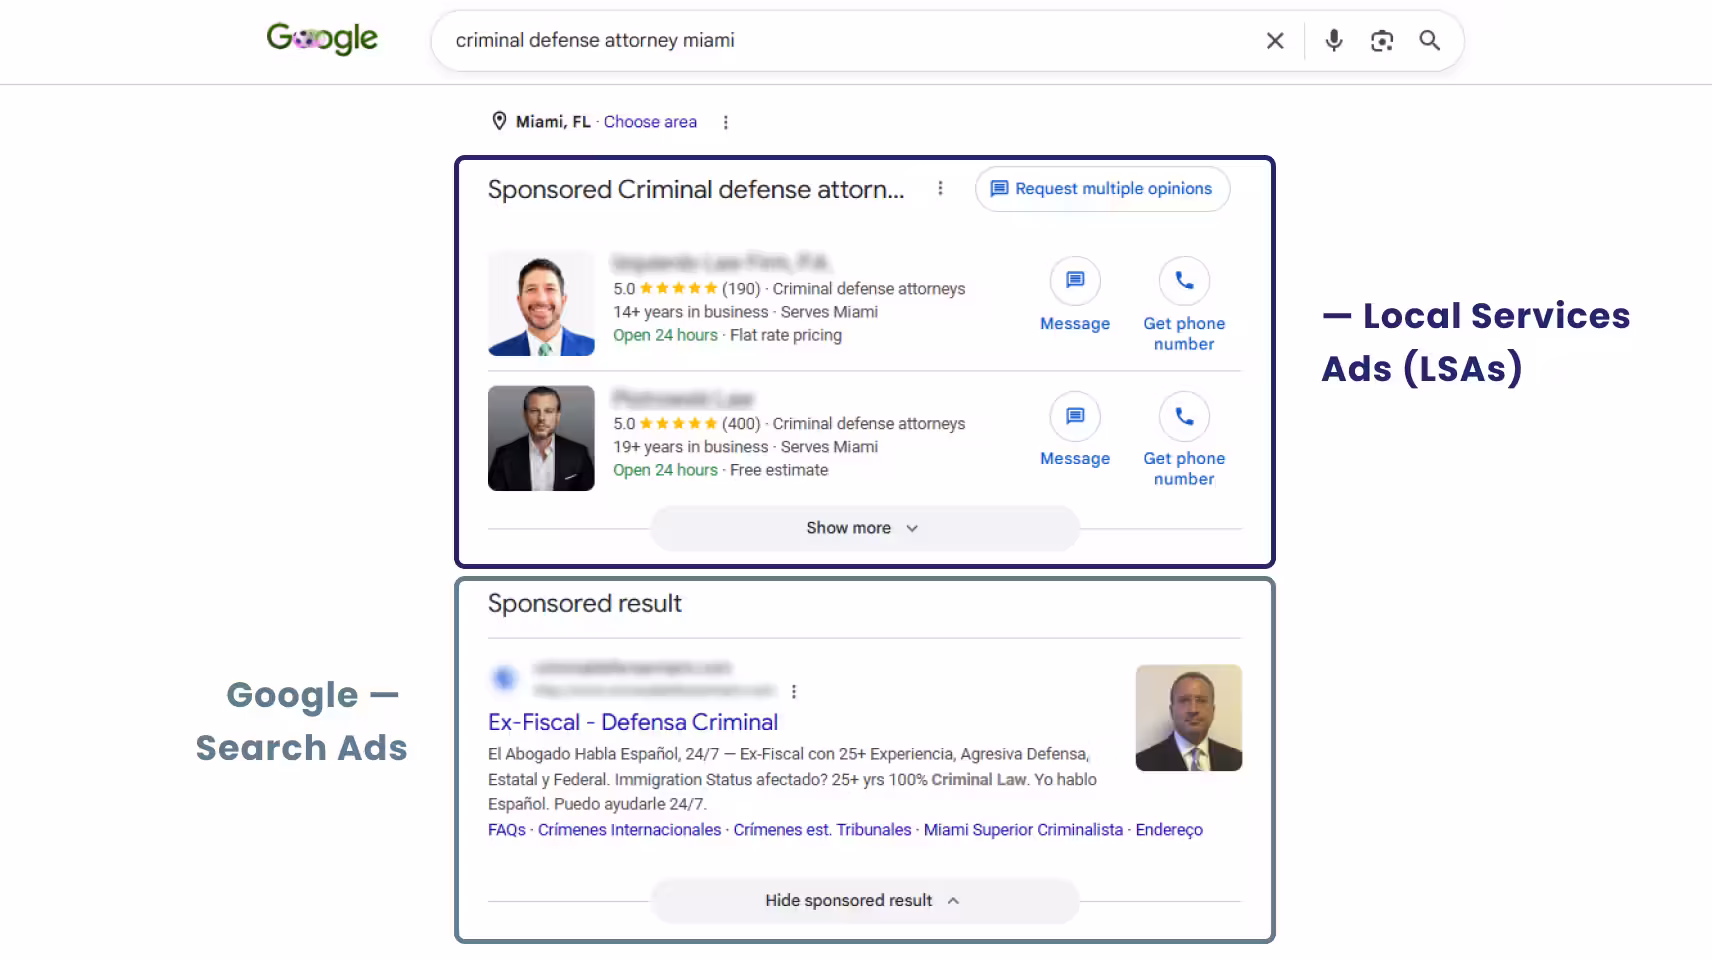The height and width of the screenshot is (960, 1712).
Task: Open the Miami Superior Criminalista sitelink
Action: [1023, 830]
